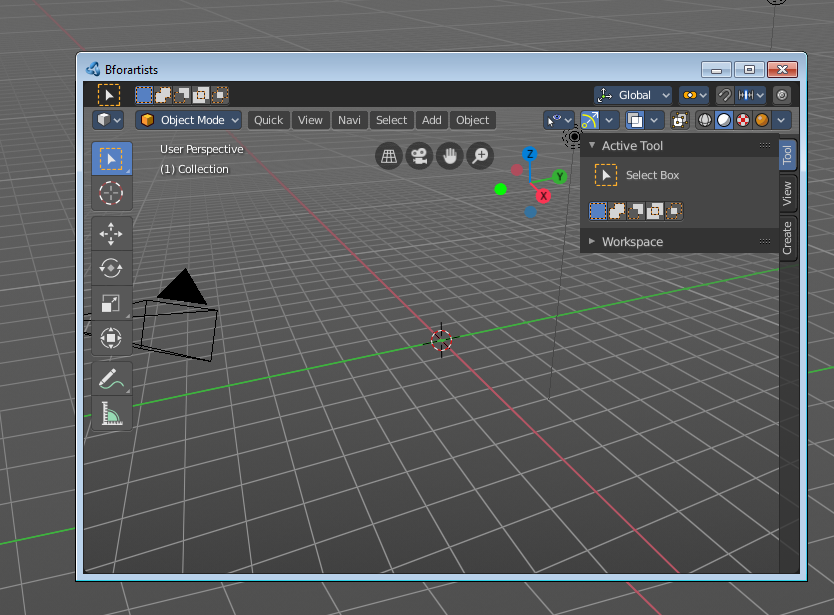The height and width of the screenshot is (615, 834).
Task: Toggle viewport overlays display
Action: click(x=635, y=120)
